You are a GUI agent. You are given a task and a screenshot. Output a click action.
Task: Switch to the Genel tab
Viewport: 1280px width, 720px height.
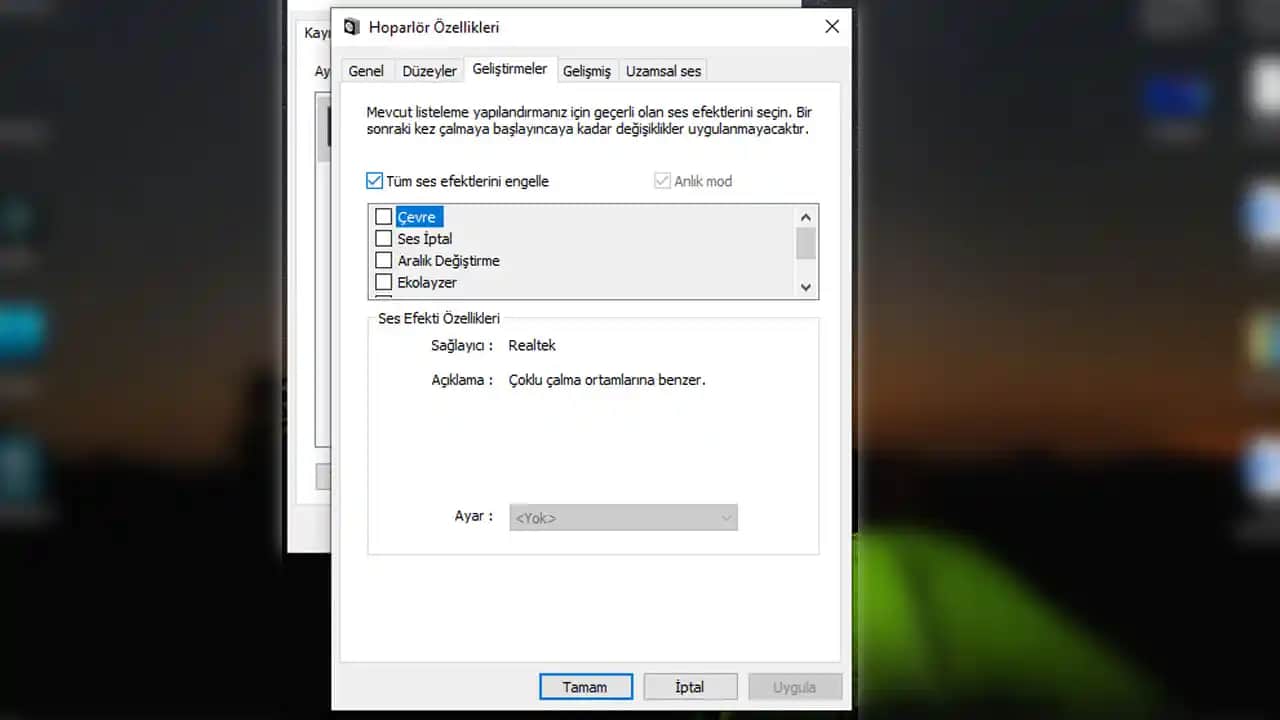[366, 70]
